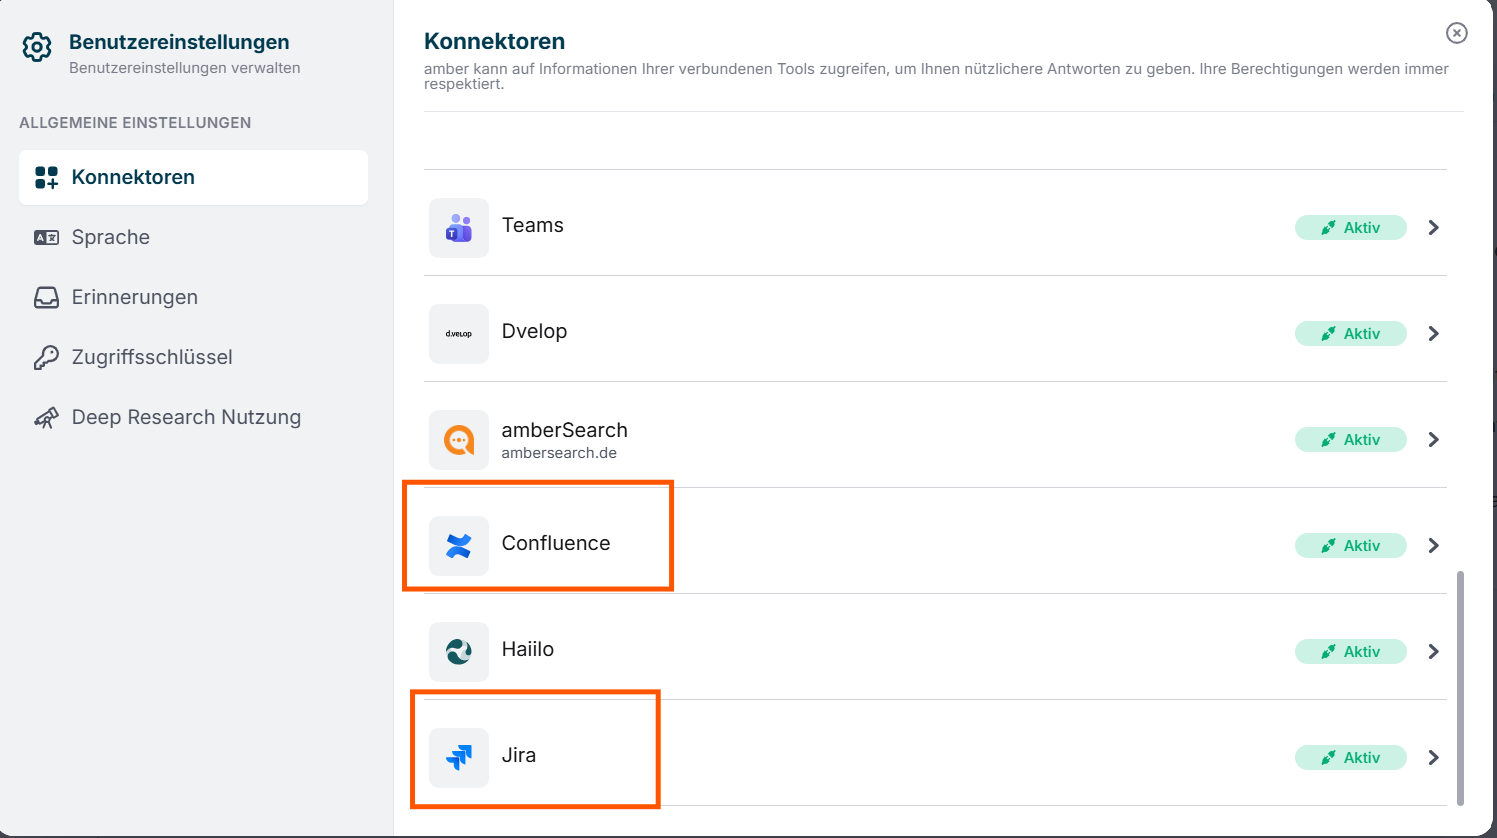Screen dimensions: 1497x838
Task: Select the Dvelop connector name
Action: tap(534, 332)
